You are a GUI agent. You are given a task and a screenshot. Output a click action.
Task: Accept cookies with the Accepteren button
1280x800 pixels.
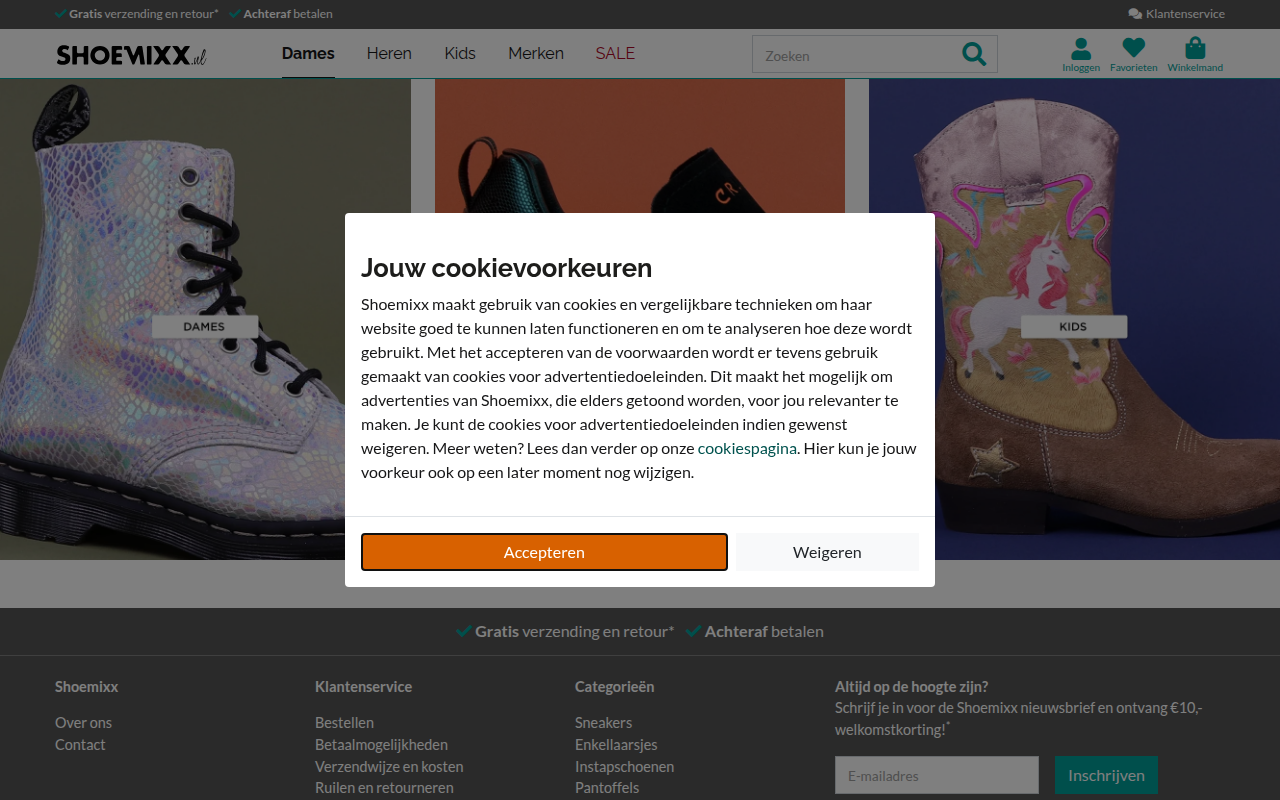[x=544, y=552]
